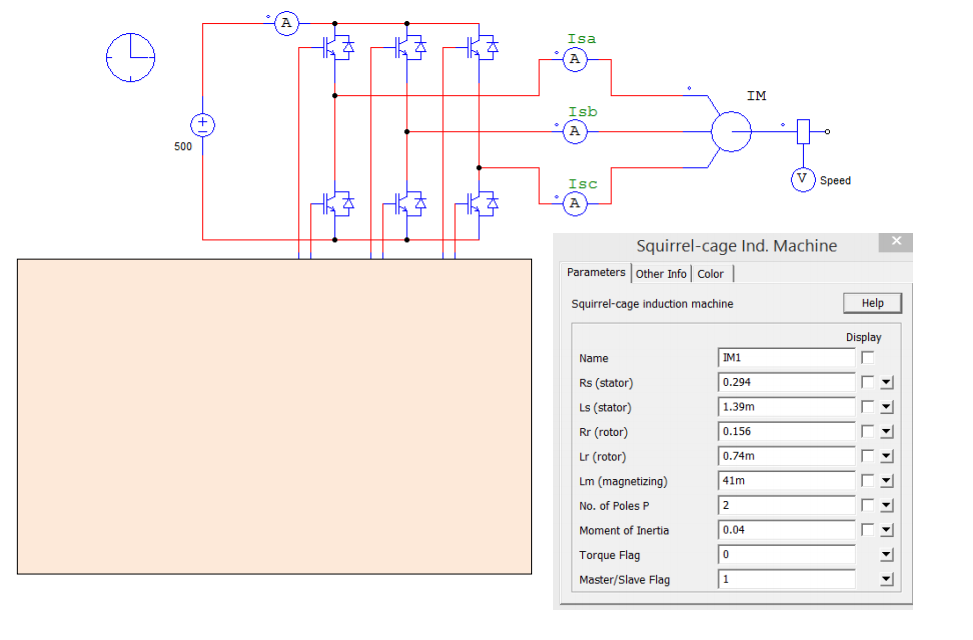The width and height of the screenshot is (973, 640).
Task: Select the Speed voltage sensor
Action: click(x=802, y=179)
